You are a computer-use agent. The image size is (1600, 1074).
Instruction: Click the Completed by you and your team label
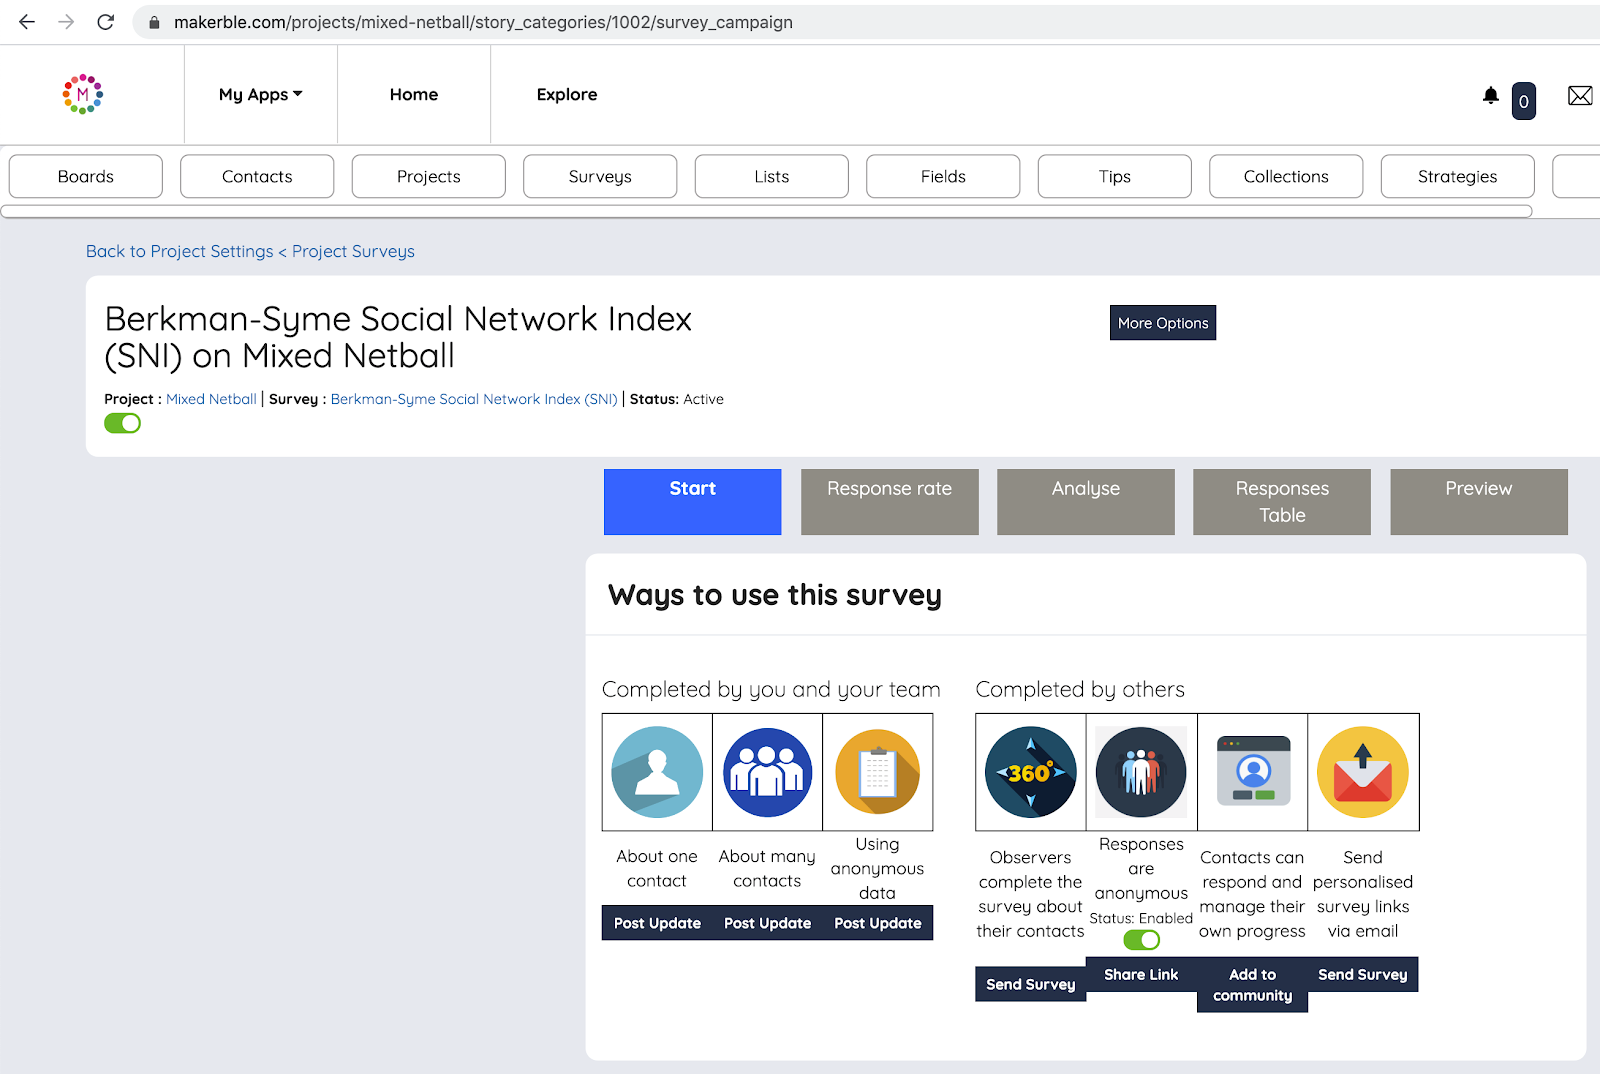coord(771,689)
